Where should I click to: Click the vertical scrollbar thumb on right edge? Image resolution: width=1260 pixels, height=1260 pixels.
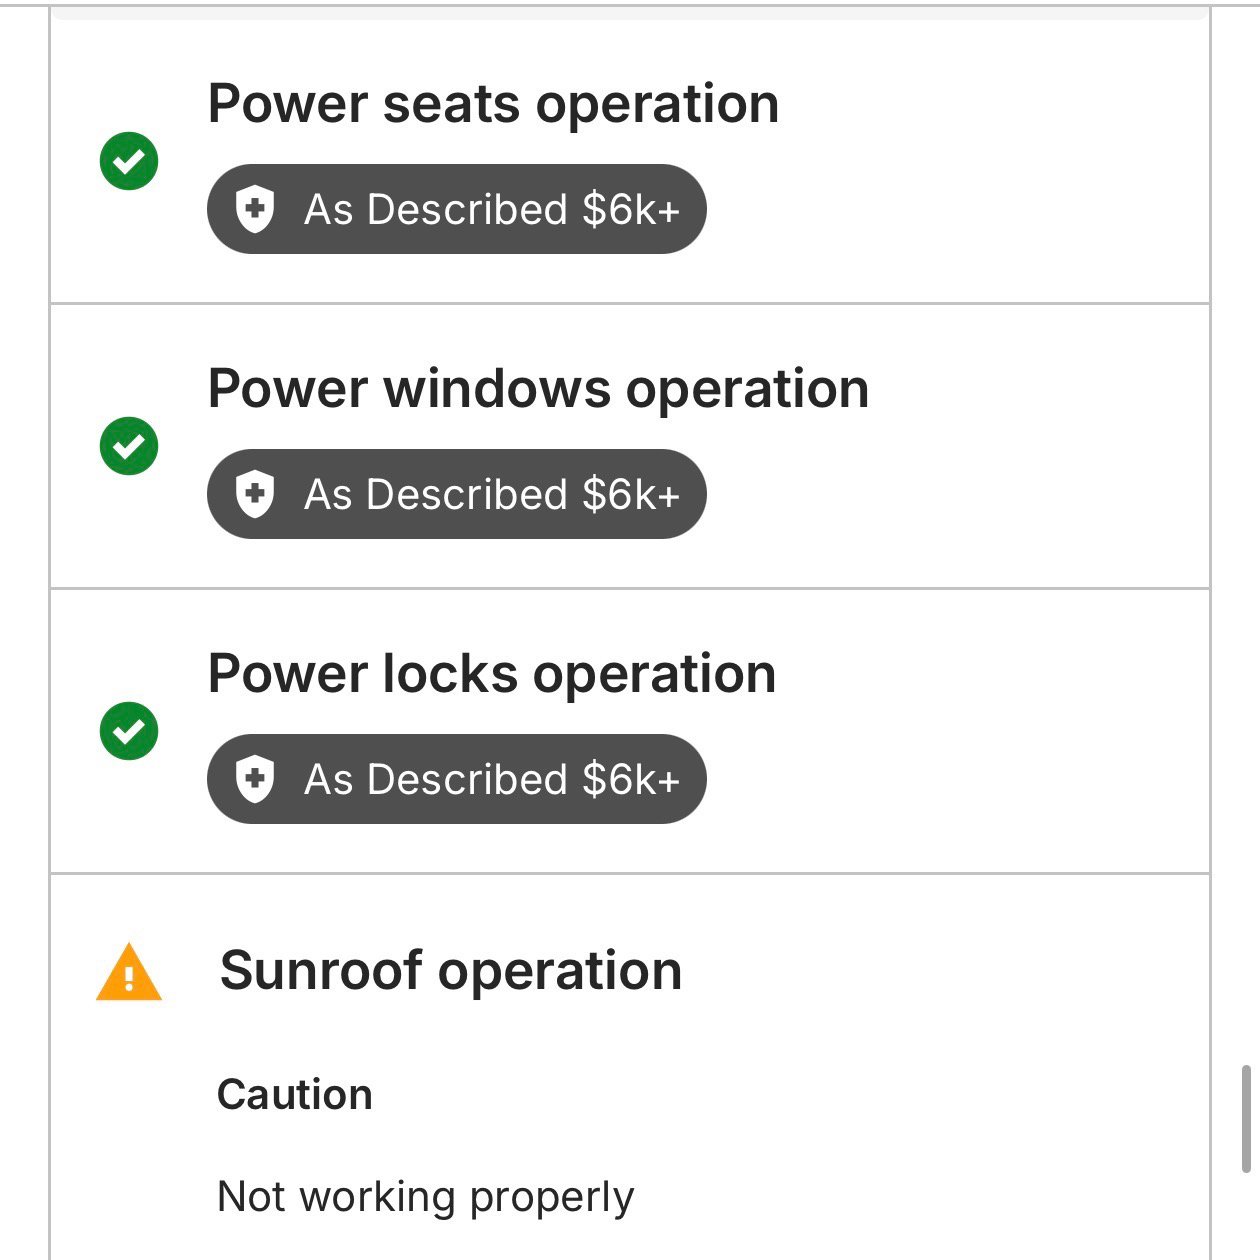1246,1119
